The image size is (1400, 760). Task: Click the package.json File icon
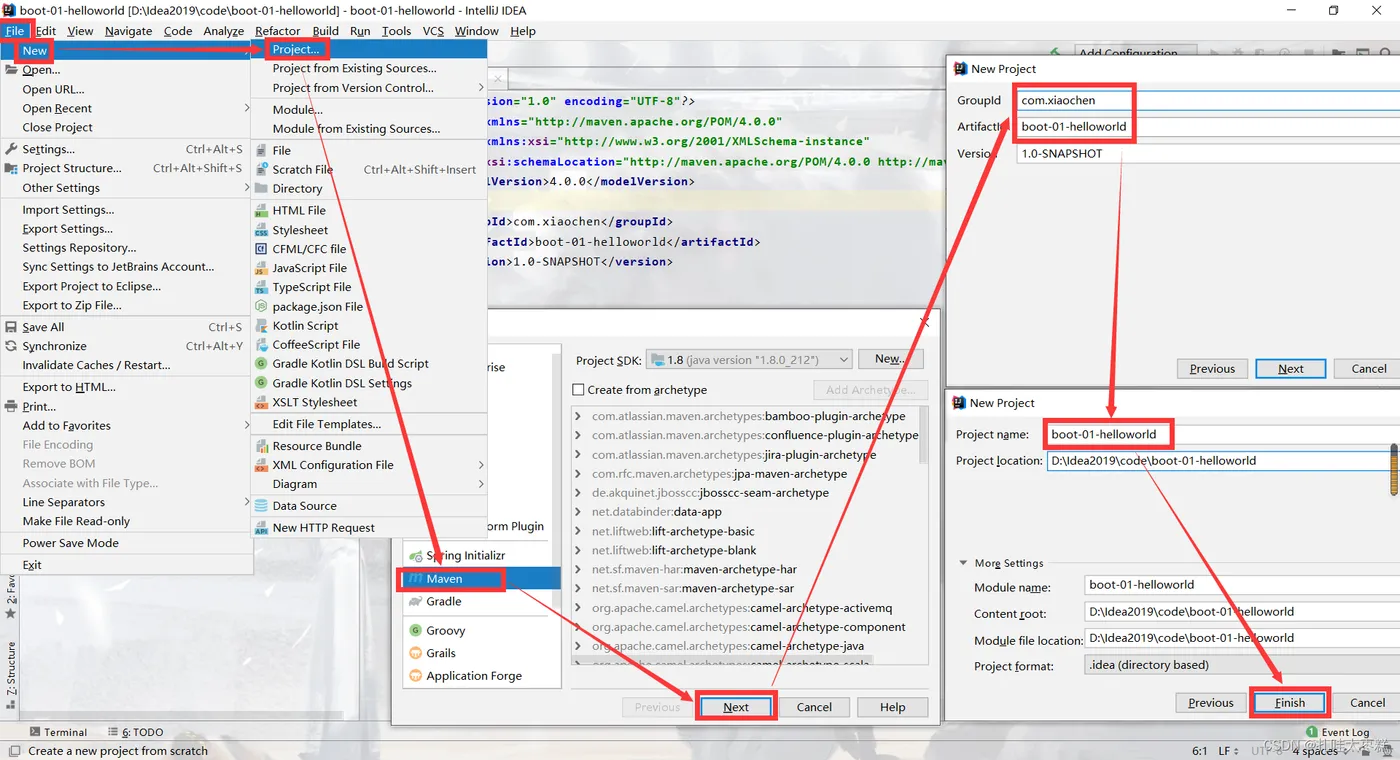click(261, 307)
